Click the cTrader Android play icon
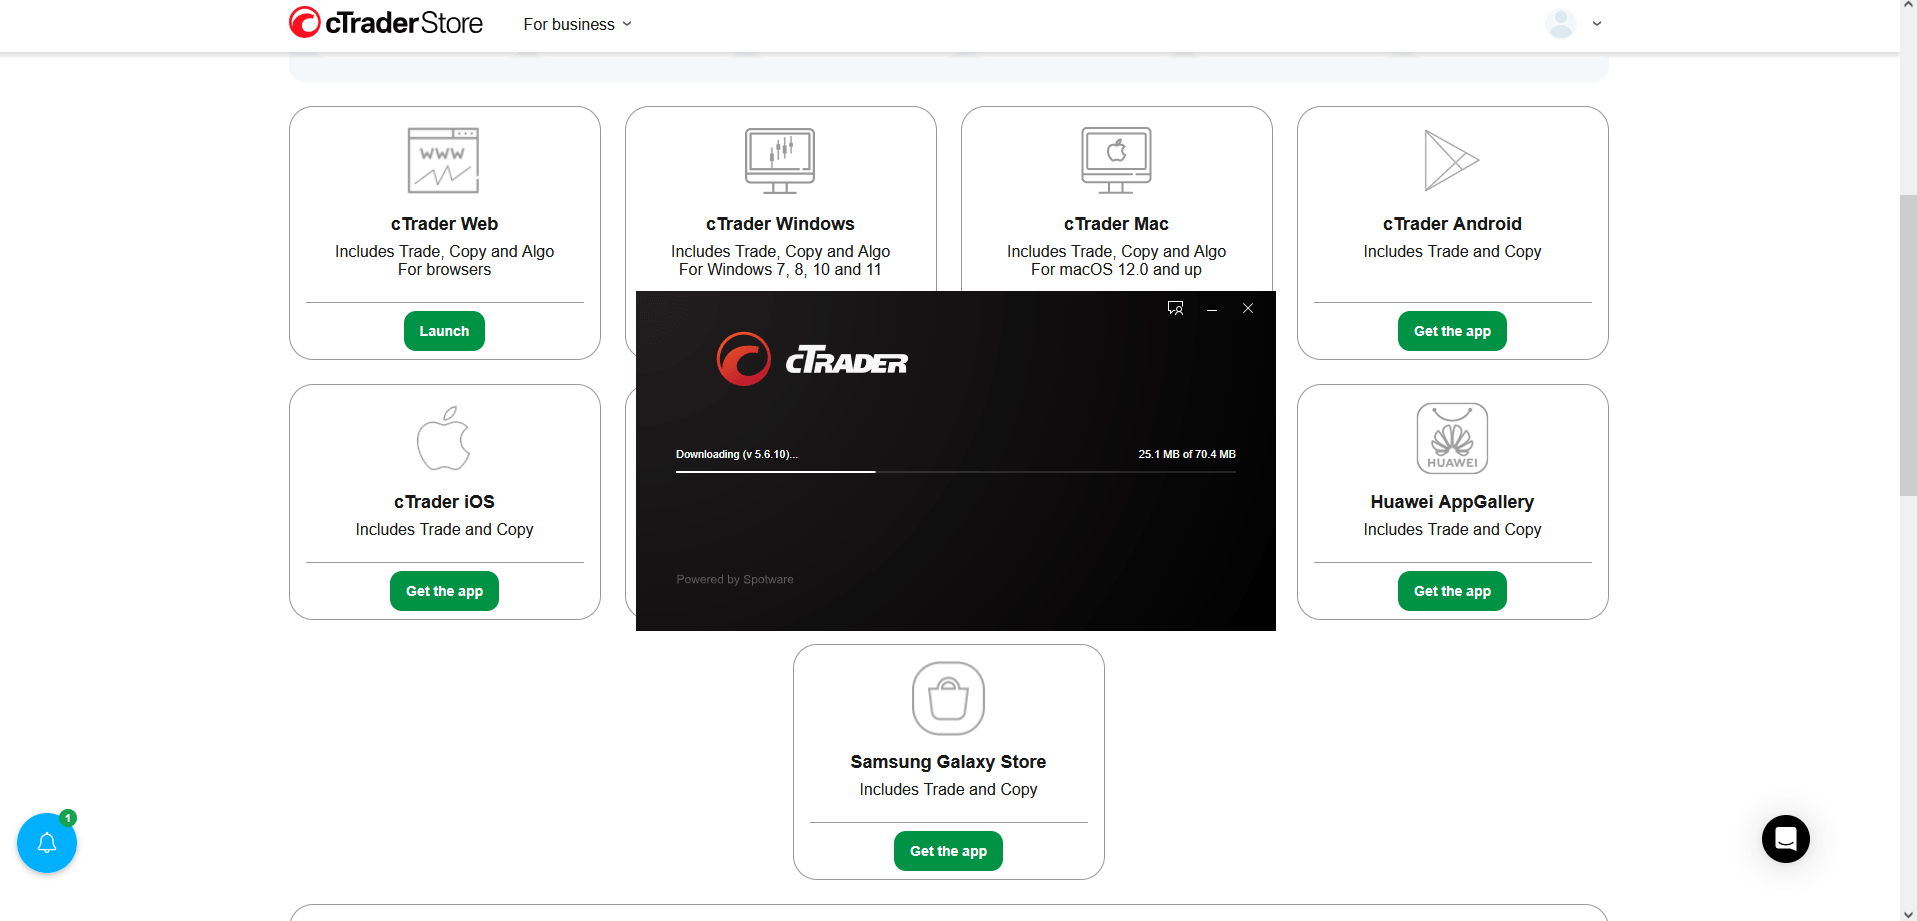Image resolution: width=1917 pixels, height=921 pixels. pyautogui.click(x=1451, y=160)
